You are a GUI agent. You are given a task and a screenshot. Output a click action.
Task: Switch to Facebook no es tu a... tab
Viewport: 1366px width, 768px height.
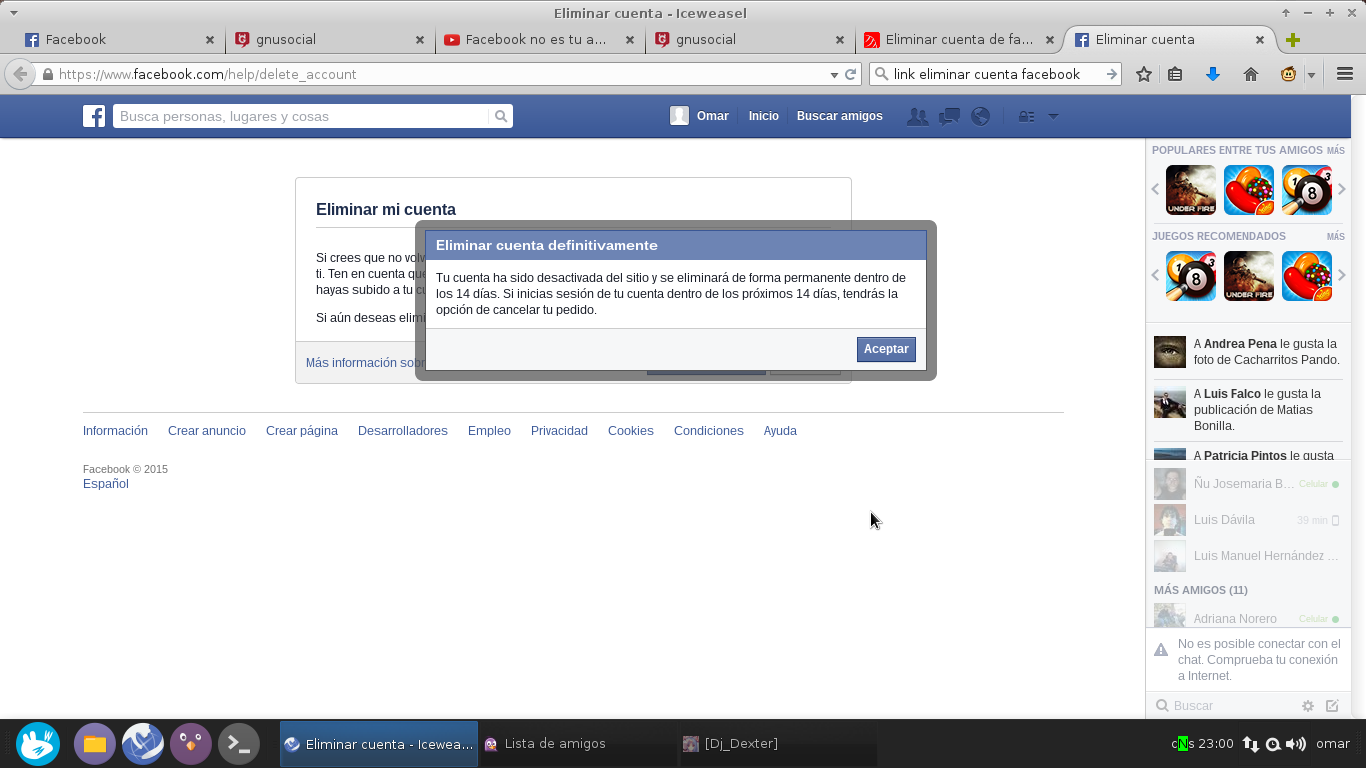coord(539,40)
